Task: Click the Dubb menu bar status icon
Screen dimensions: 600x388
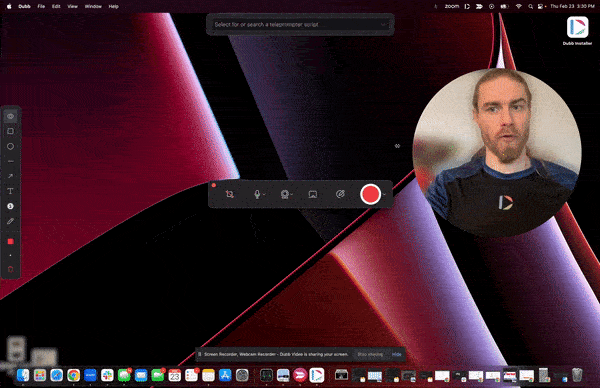Action: pos(467,6)
